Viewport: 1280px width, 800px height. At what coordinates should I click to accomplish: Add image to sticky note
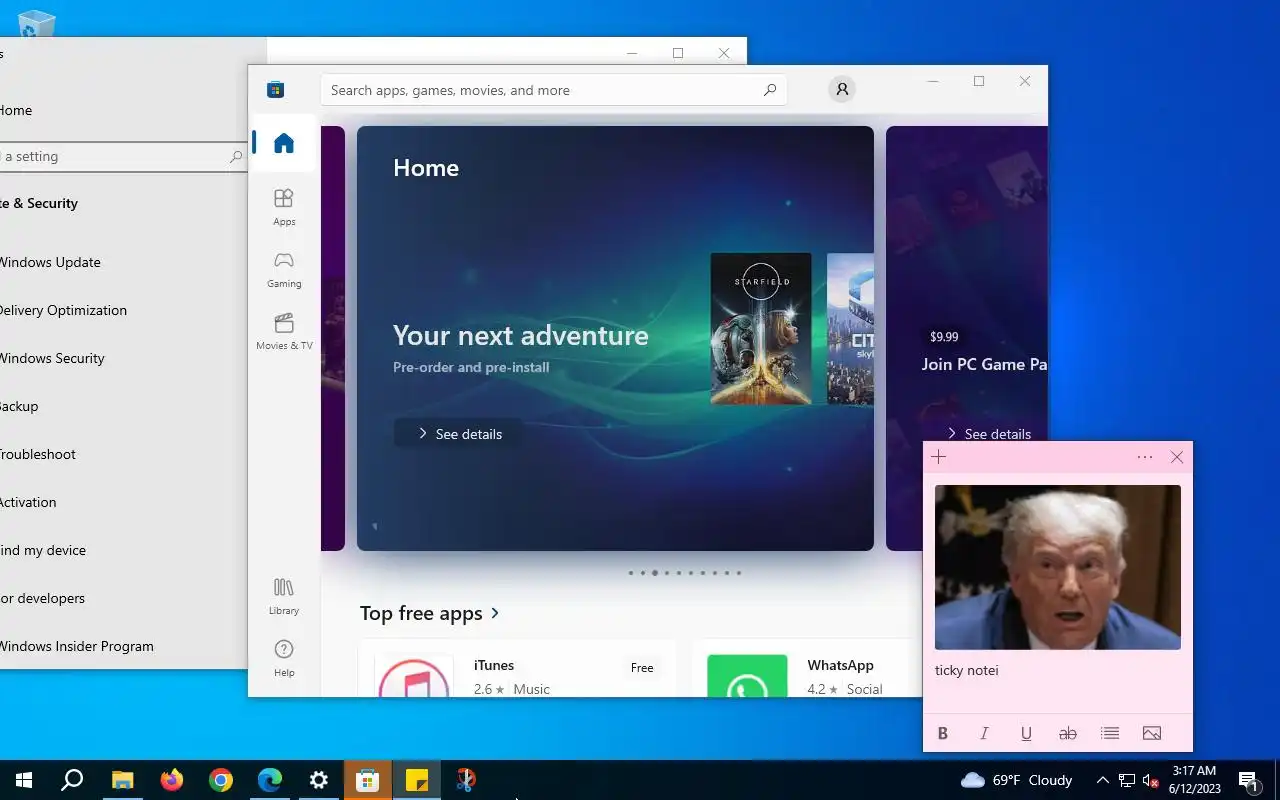coord(1152,733)
